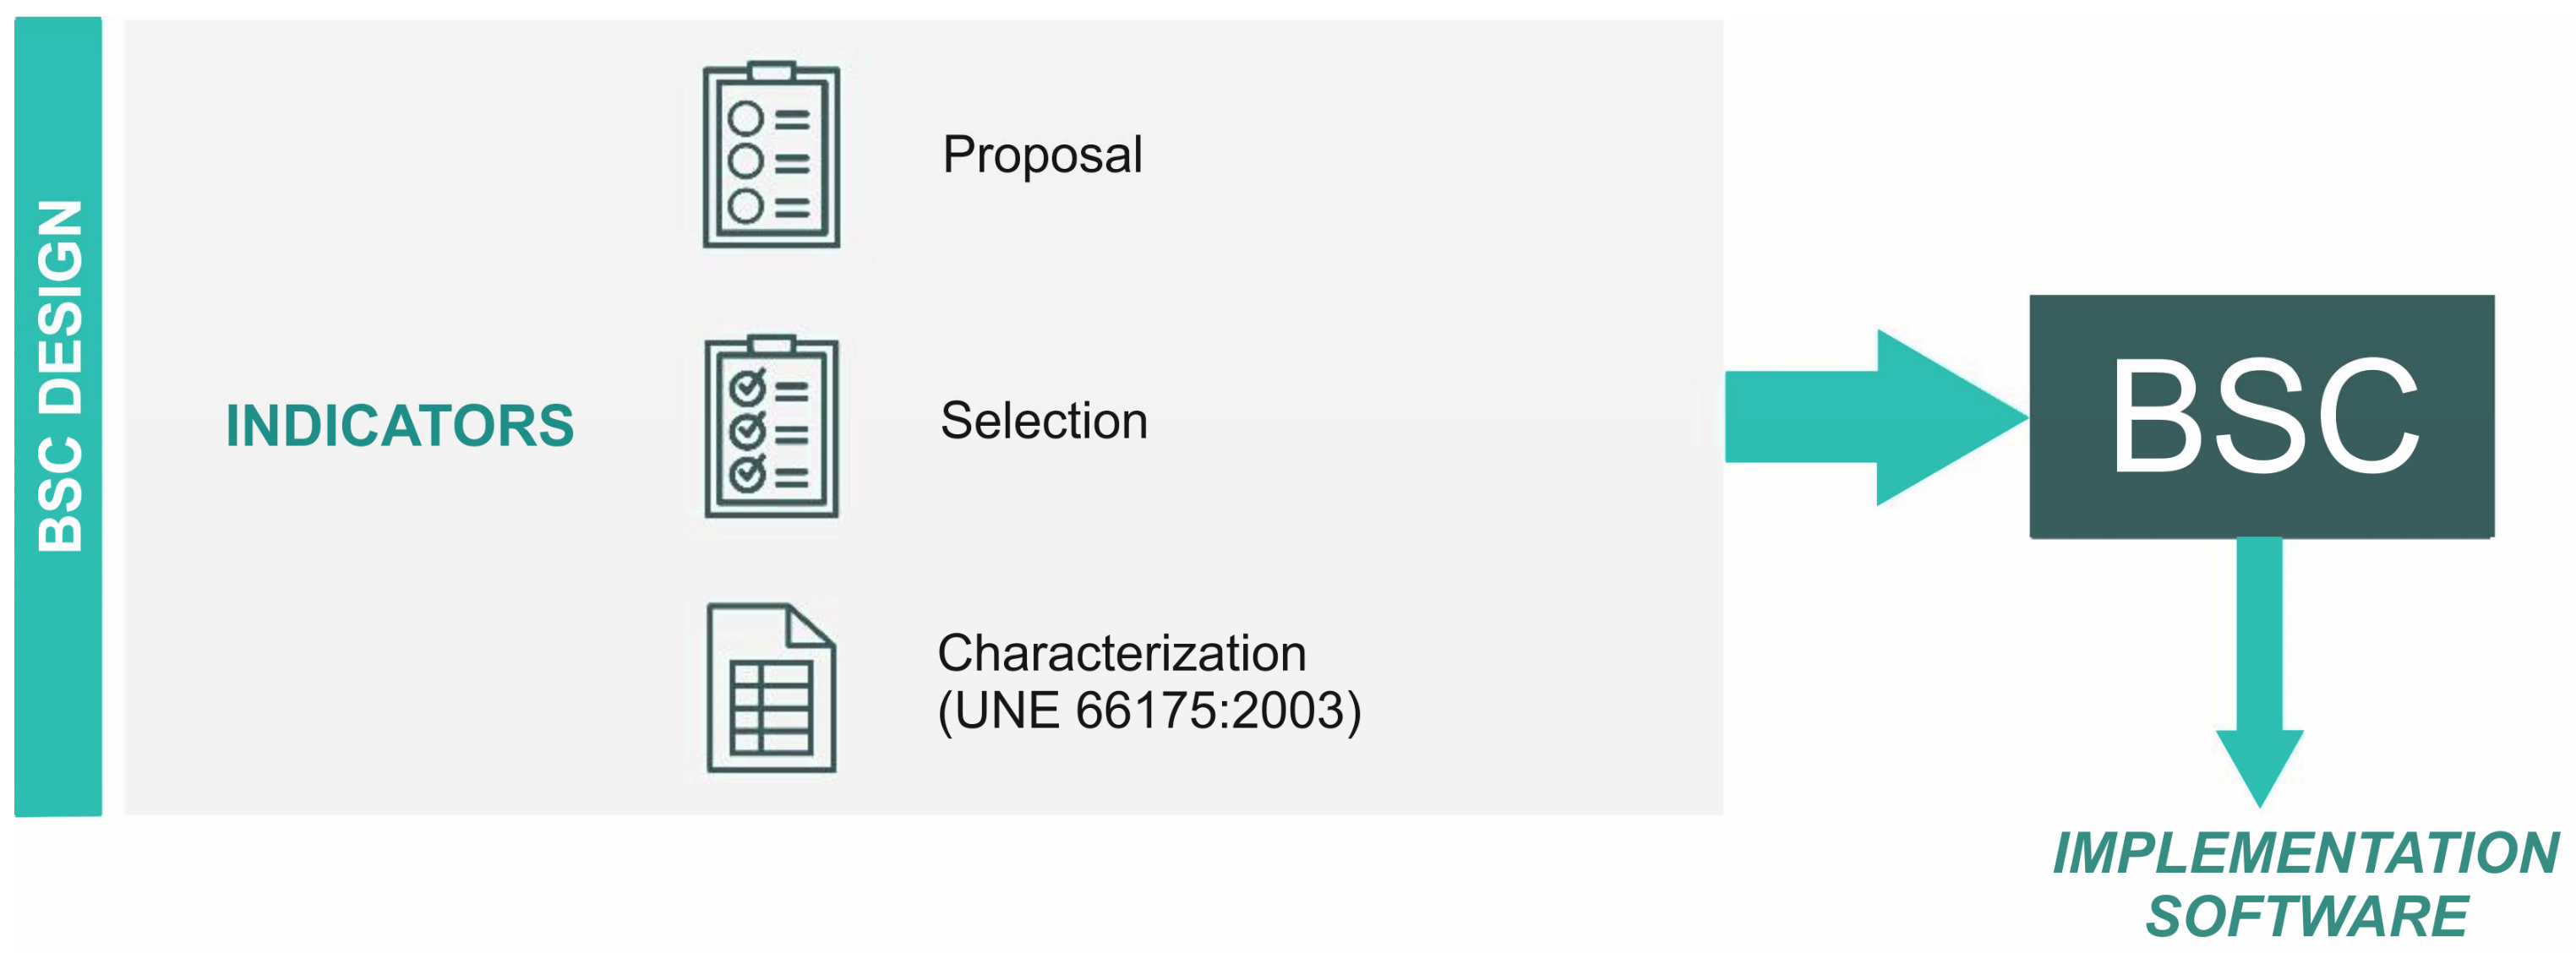
Task: Select the top empty circle on Proposal clipboard
Action: [746, 118]
